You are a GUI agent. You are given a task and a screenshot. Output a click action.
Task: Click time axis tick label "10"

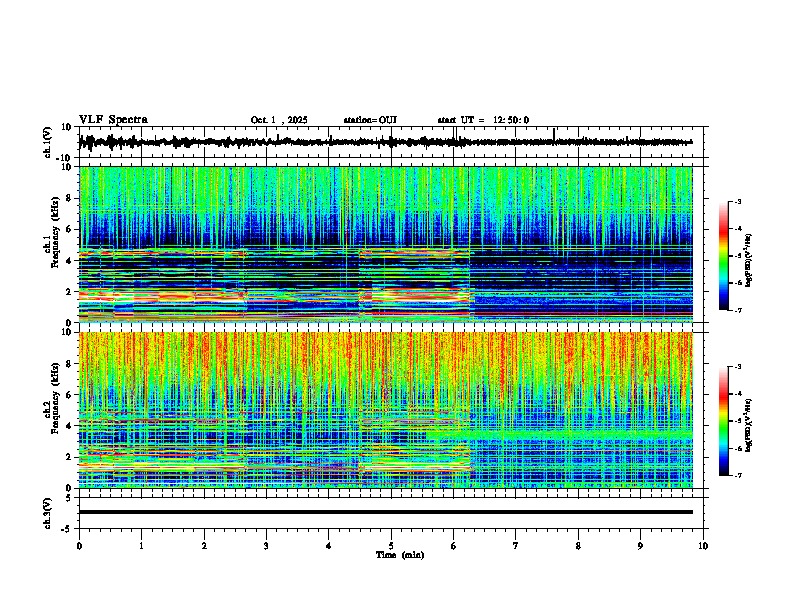(x=703, y=546)
